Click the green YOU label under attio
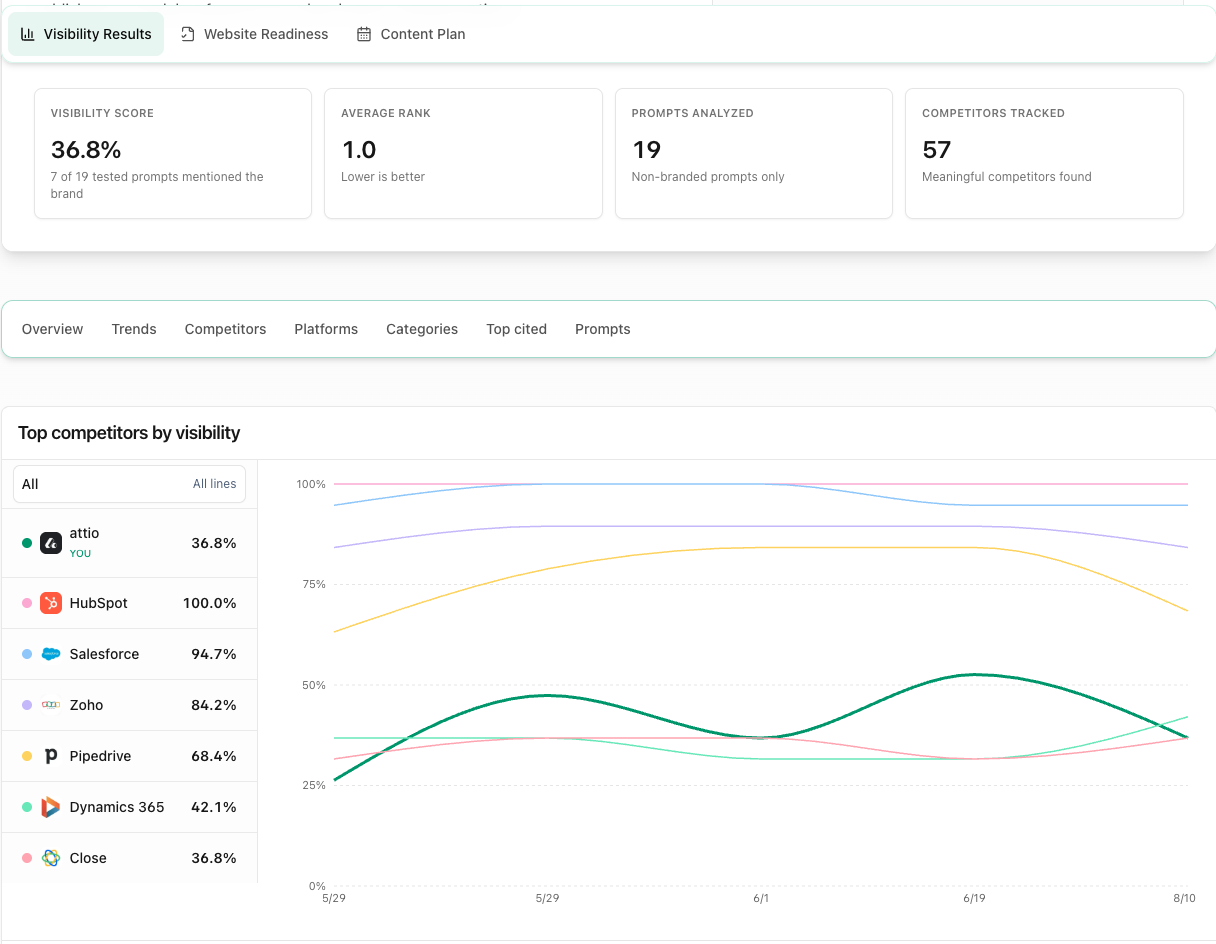This screenshot has width=1216, height=944. coord(80,554)
